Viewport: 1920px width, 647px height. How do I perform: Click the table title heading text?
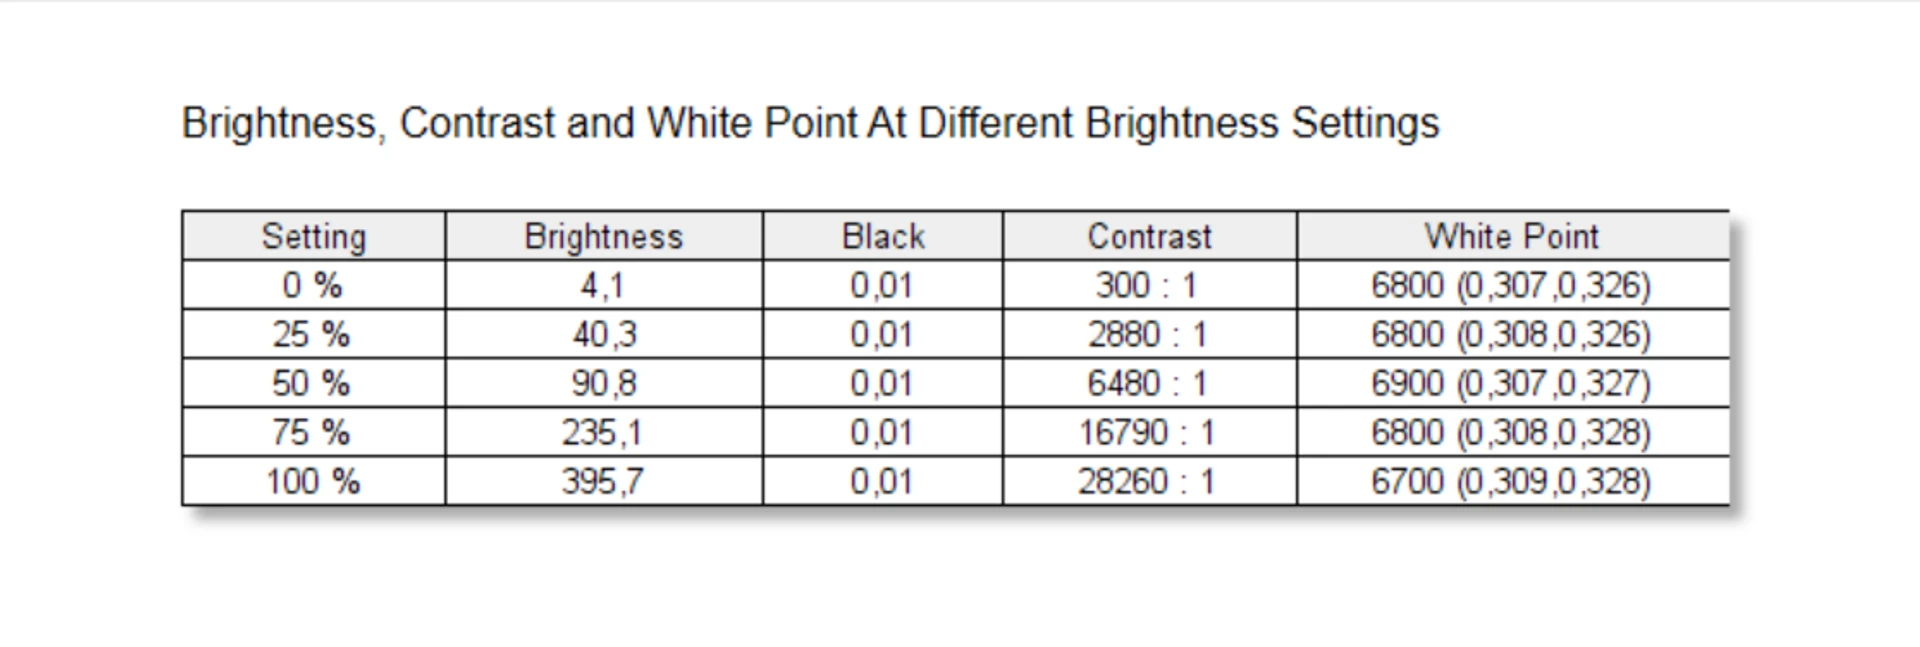click(810, 124)
